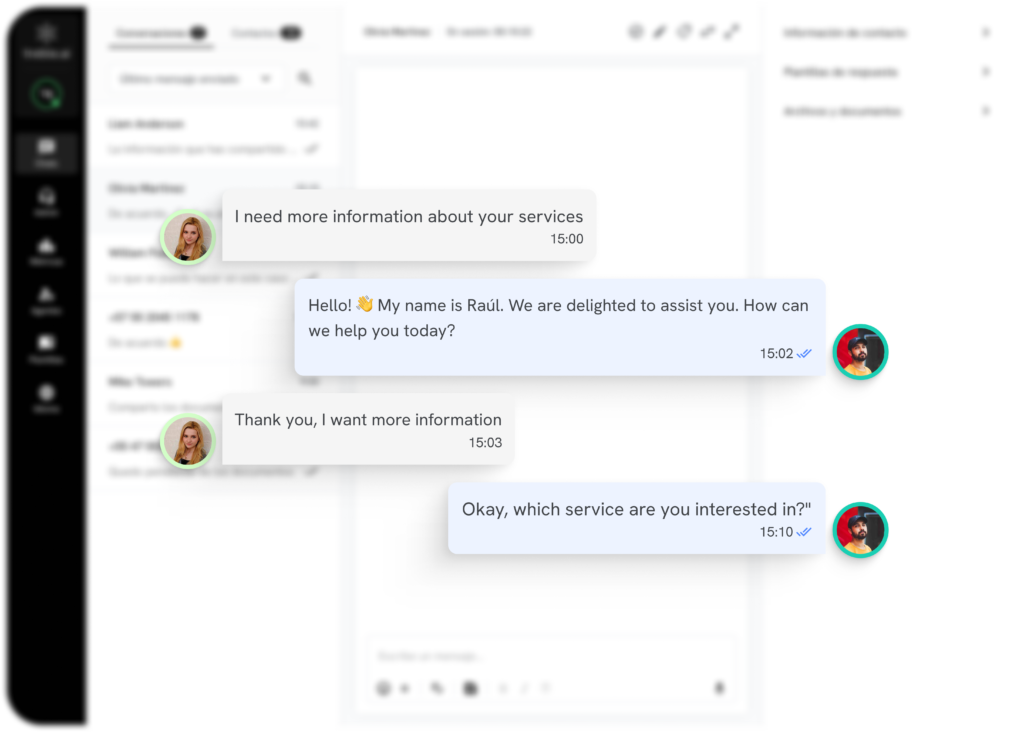Open the Chats section in the sidebar
Image resolution: width=1024 pixels, height=732 pixels.
pos(46,152)
